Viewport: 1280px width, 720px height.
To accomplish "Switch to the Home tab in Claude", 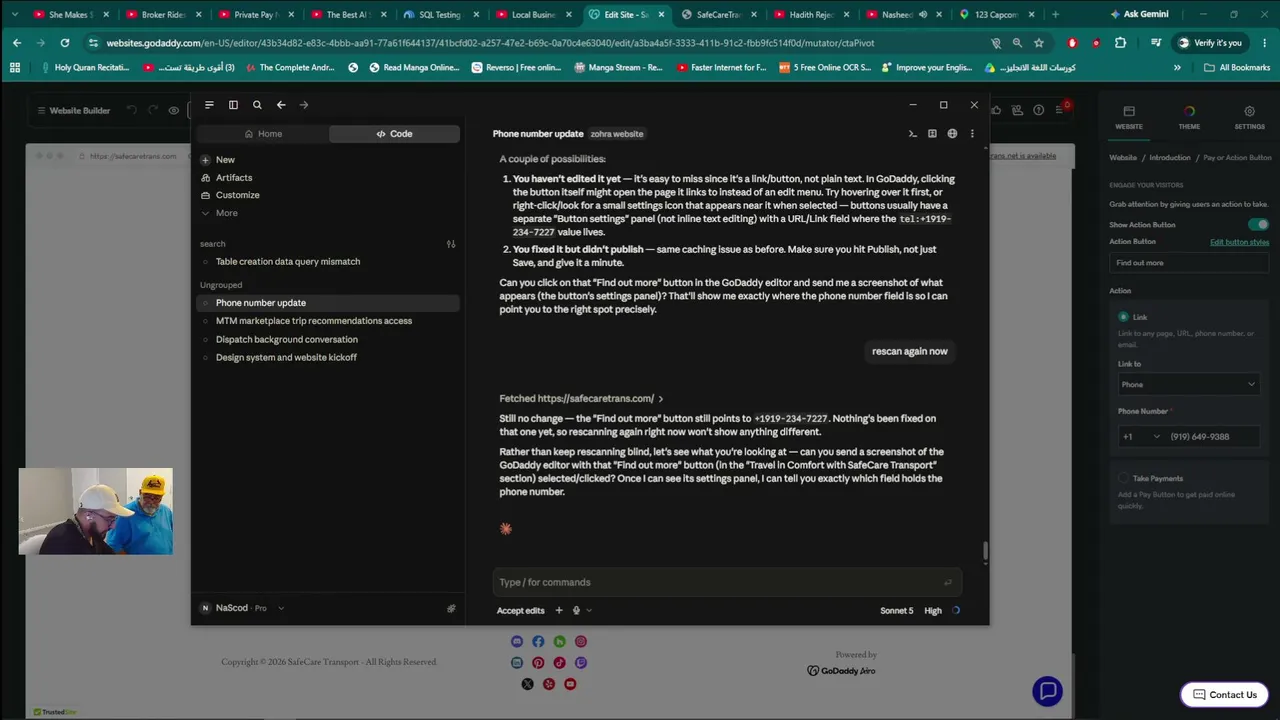I will [263, 134].
